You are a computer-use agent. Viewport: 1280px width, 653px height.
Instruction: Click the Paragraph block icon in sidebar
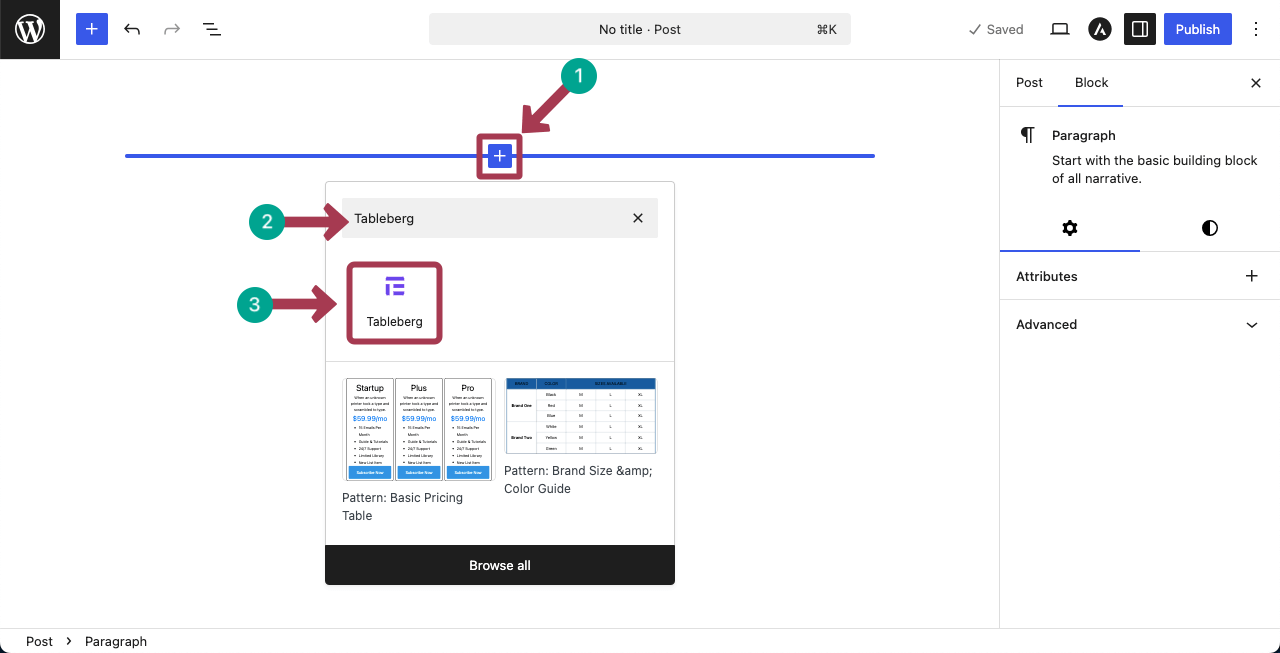tap(1028, 135)
